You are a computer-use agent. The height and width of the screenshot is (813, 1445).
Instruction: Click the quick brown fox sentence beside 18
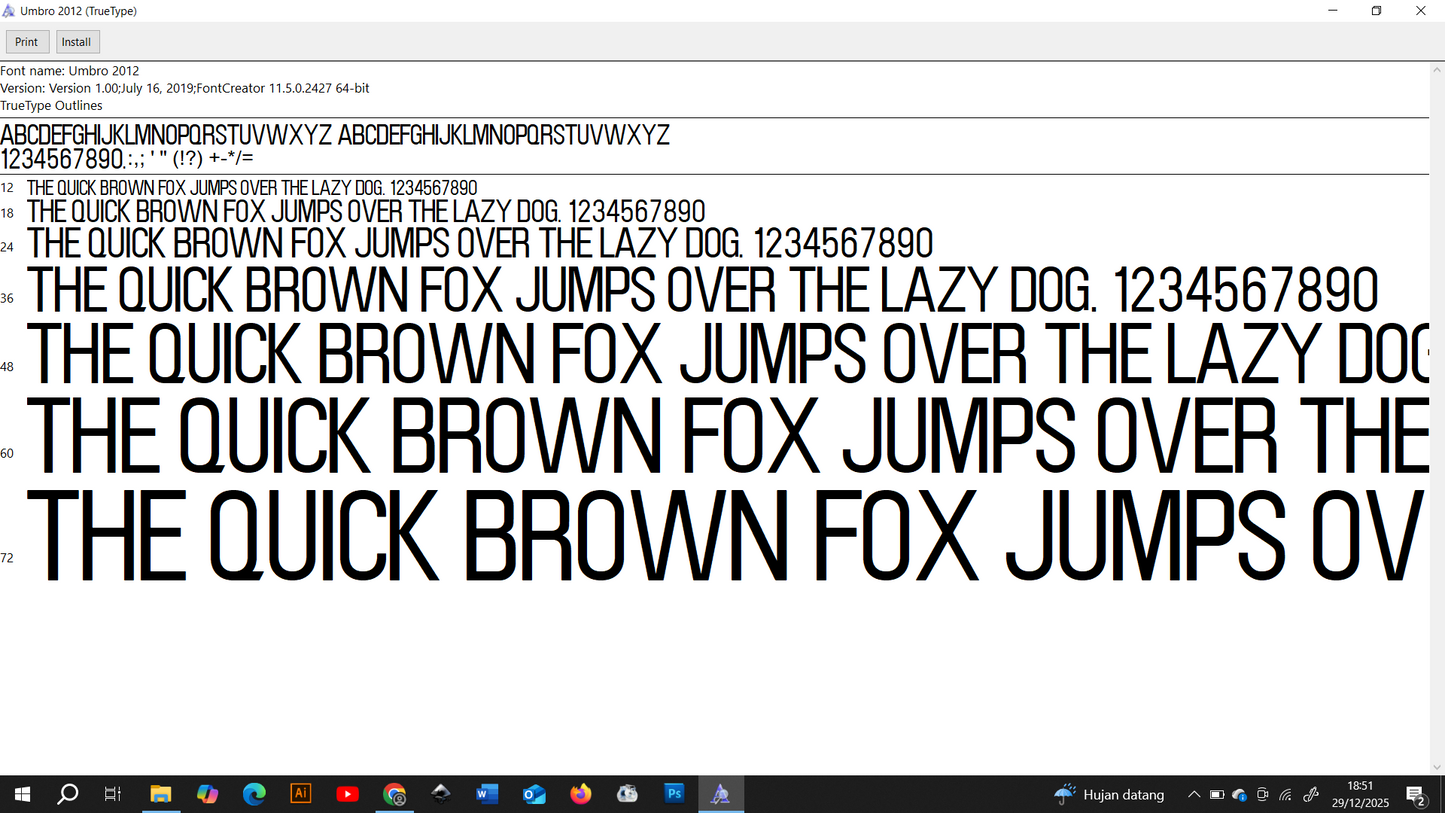(366, 212)
